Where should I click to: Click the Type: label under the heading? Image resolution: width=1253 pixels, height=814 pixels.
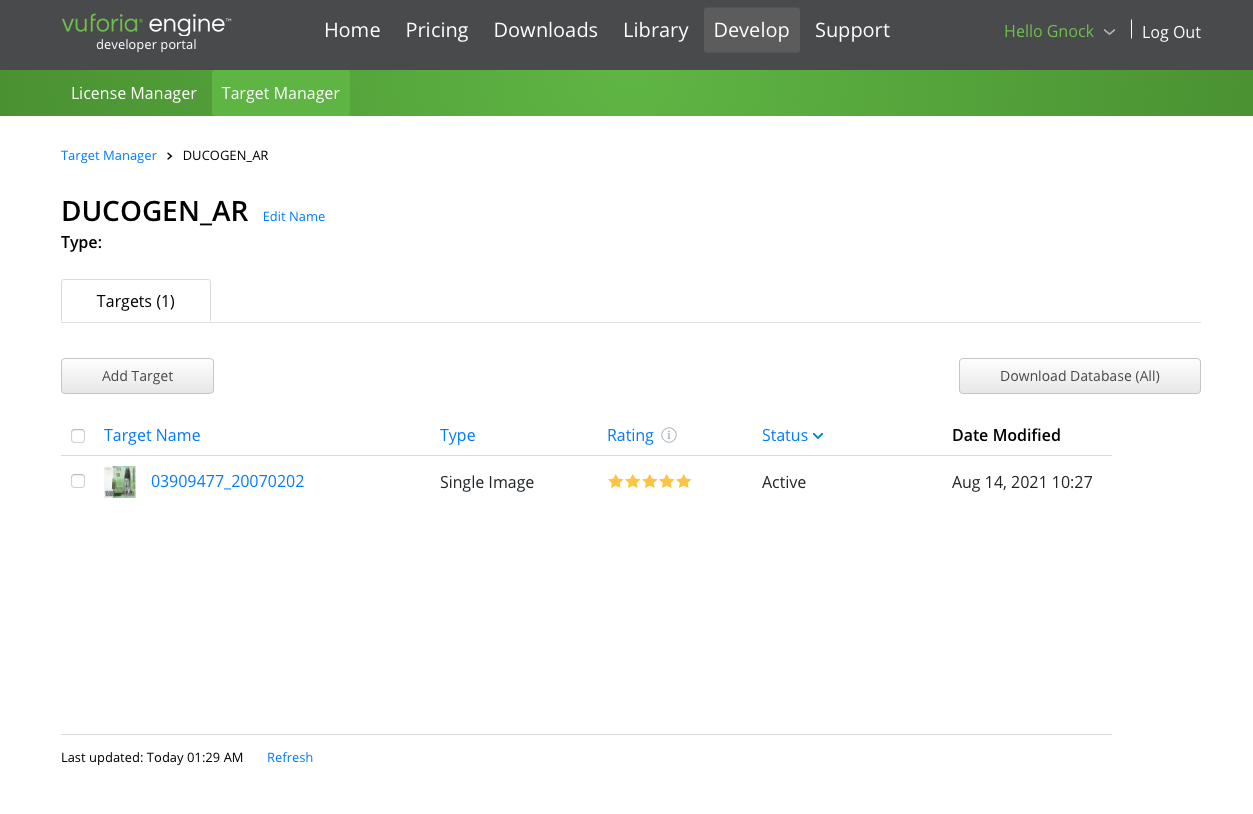82,242
